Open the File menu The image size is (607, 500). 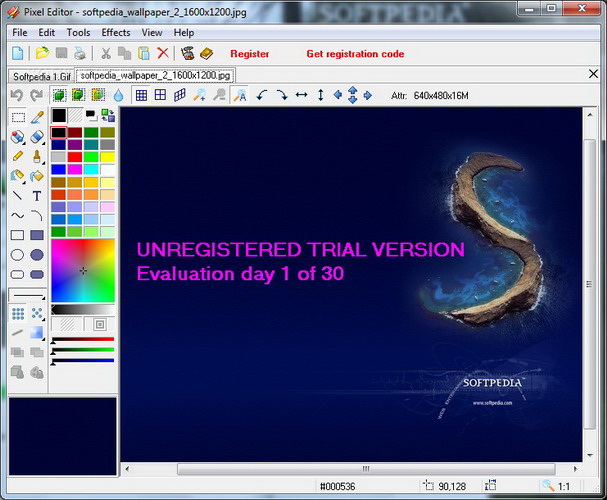coord(20,33)
